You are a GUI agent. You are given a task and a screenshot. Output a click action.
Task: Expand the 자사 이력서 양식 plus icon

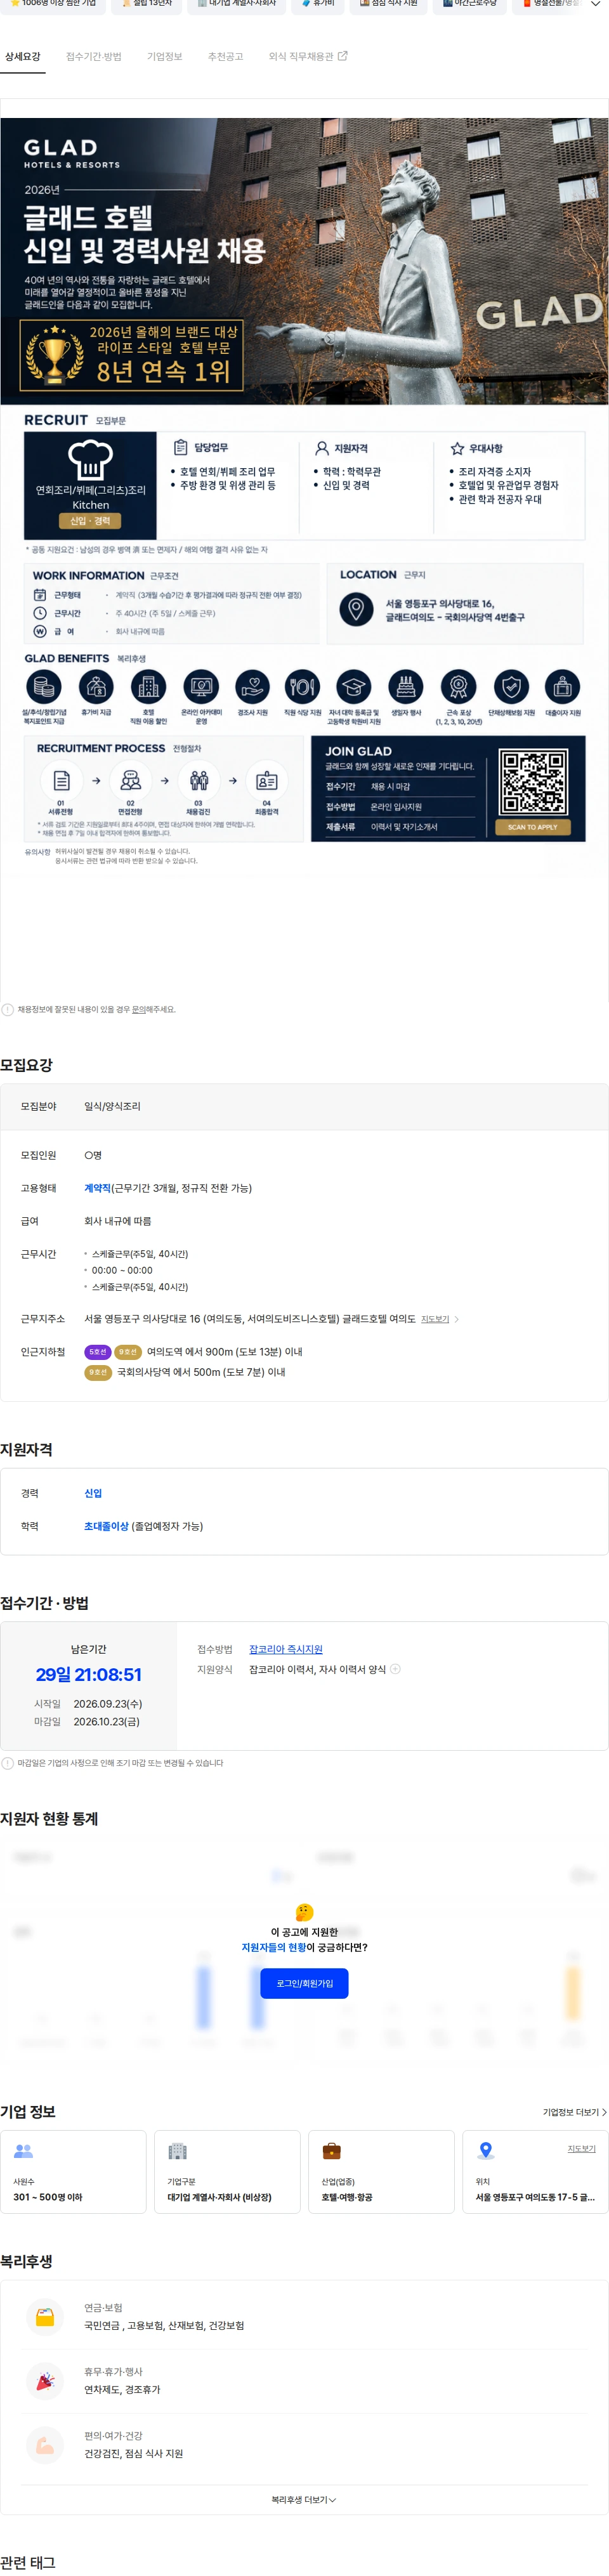(x=395, y=1669)
